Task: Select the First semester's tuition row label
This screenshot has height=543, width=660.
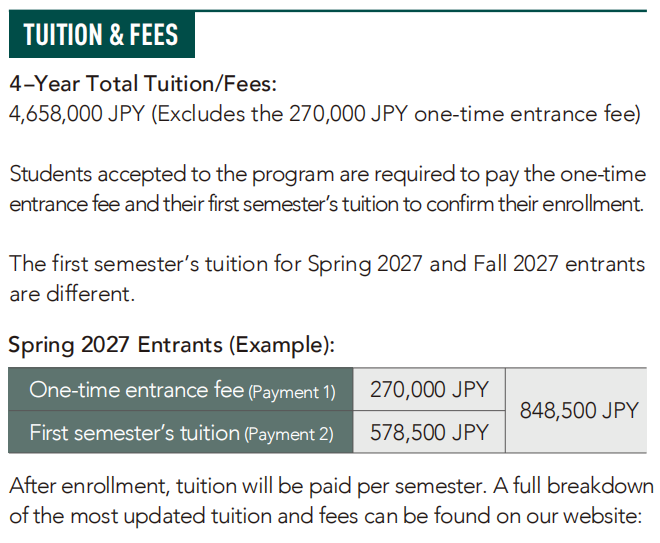Action: (181, 432)
